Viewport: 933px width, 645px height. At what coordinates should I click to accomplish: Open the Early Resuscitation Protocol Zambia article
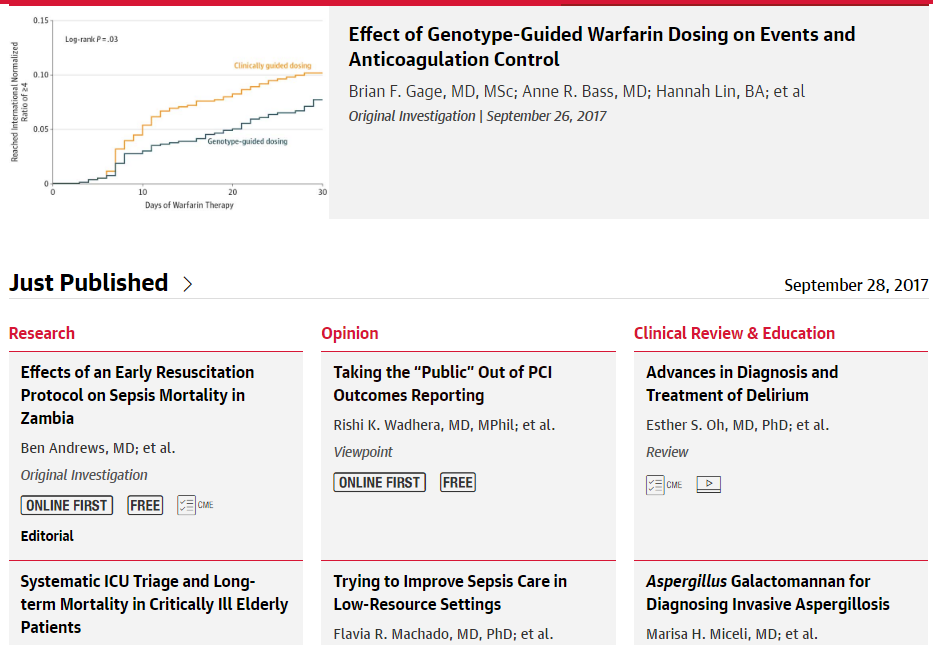point(137,395)
